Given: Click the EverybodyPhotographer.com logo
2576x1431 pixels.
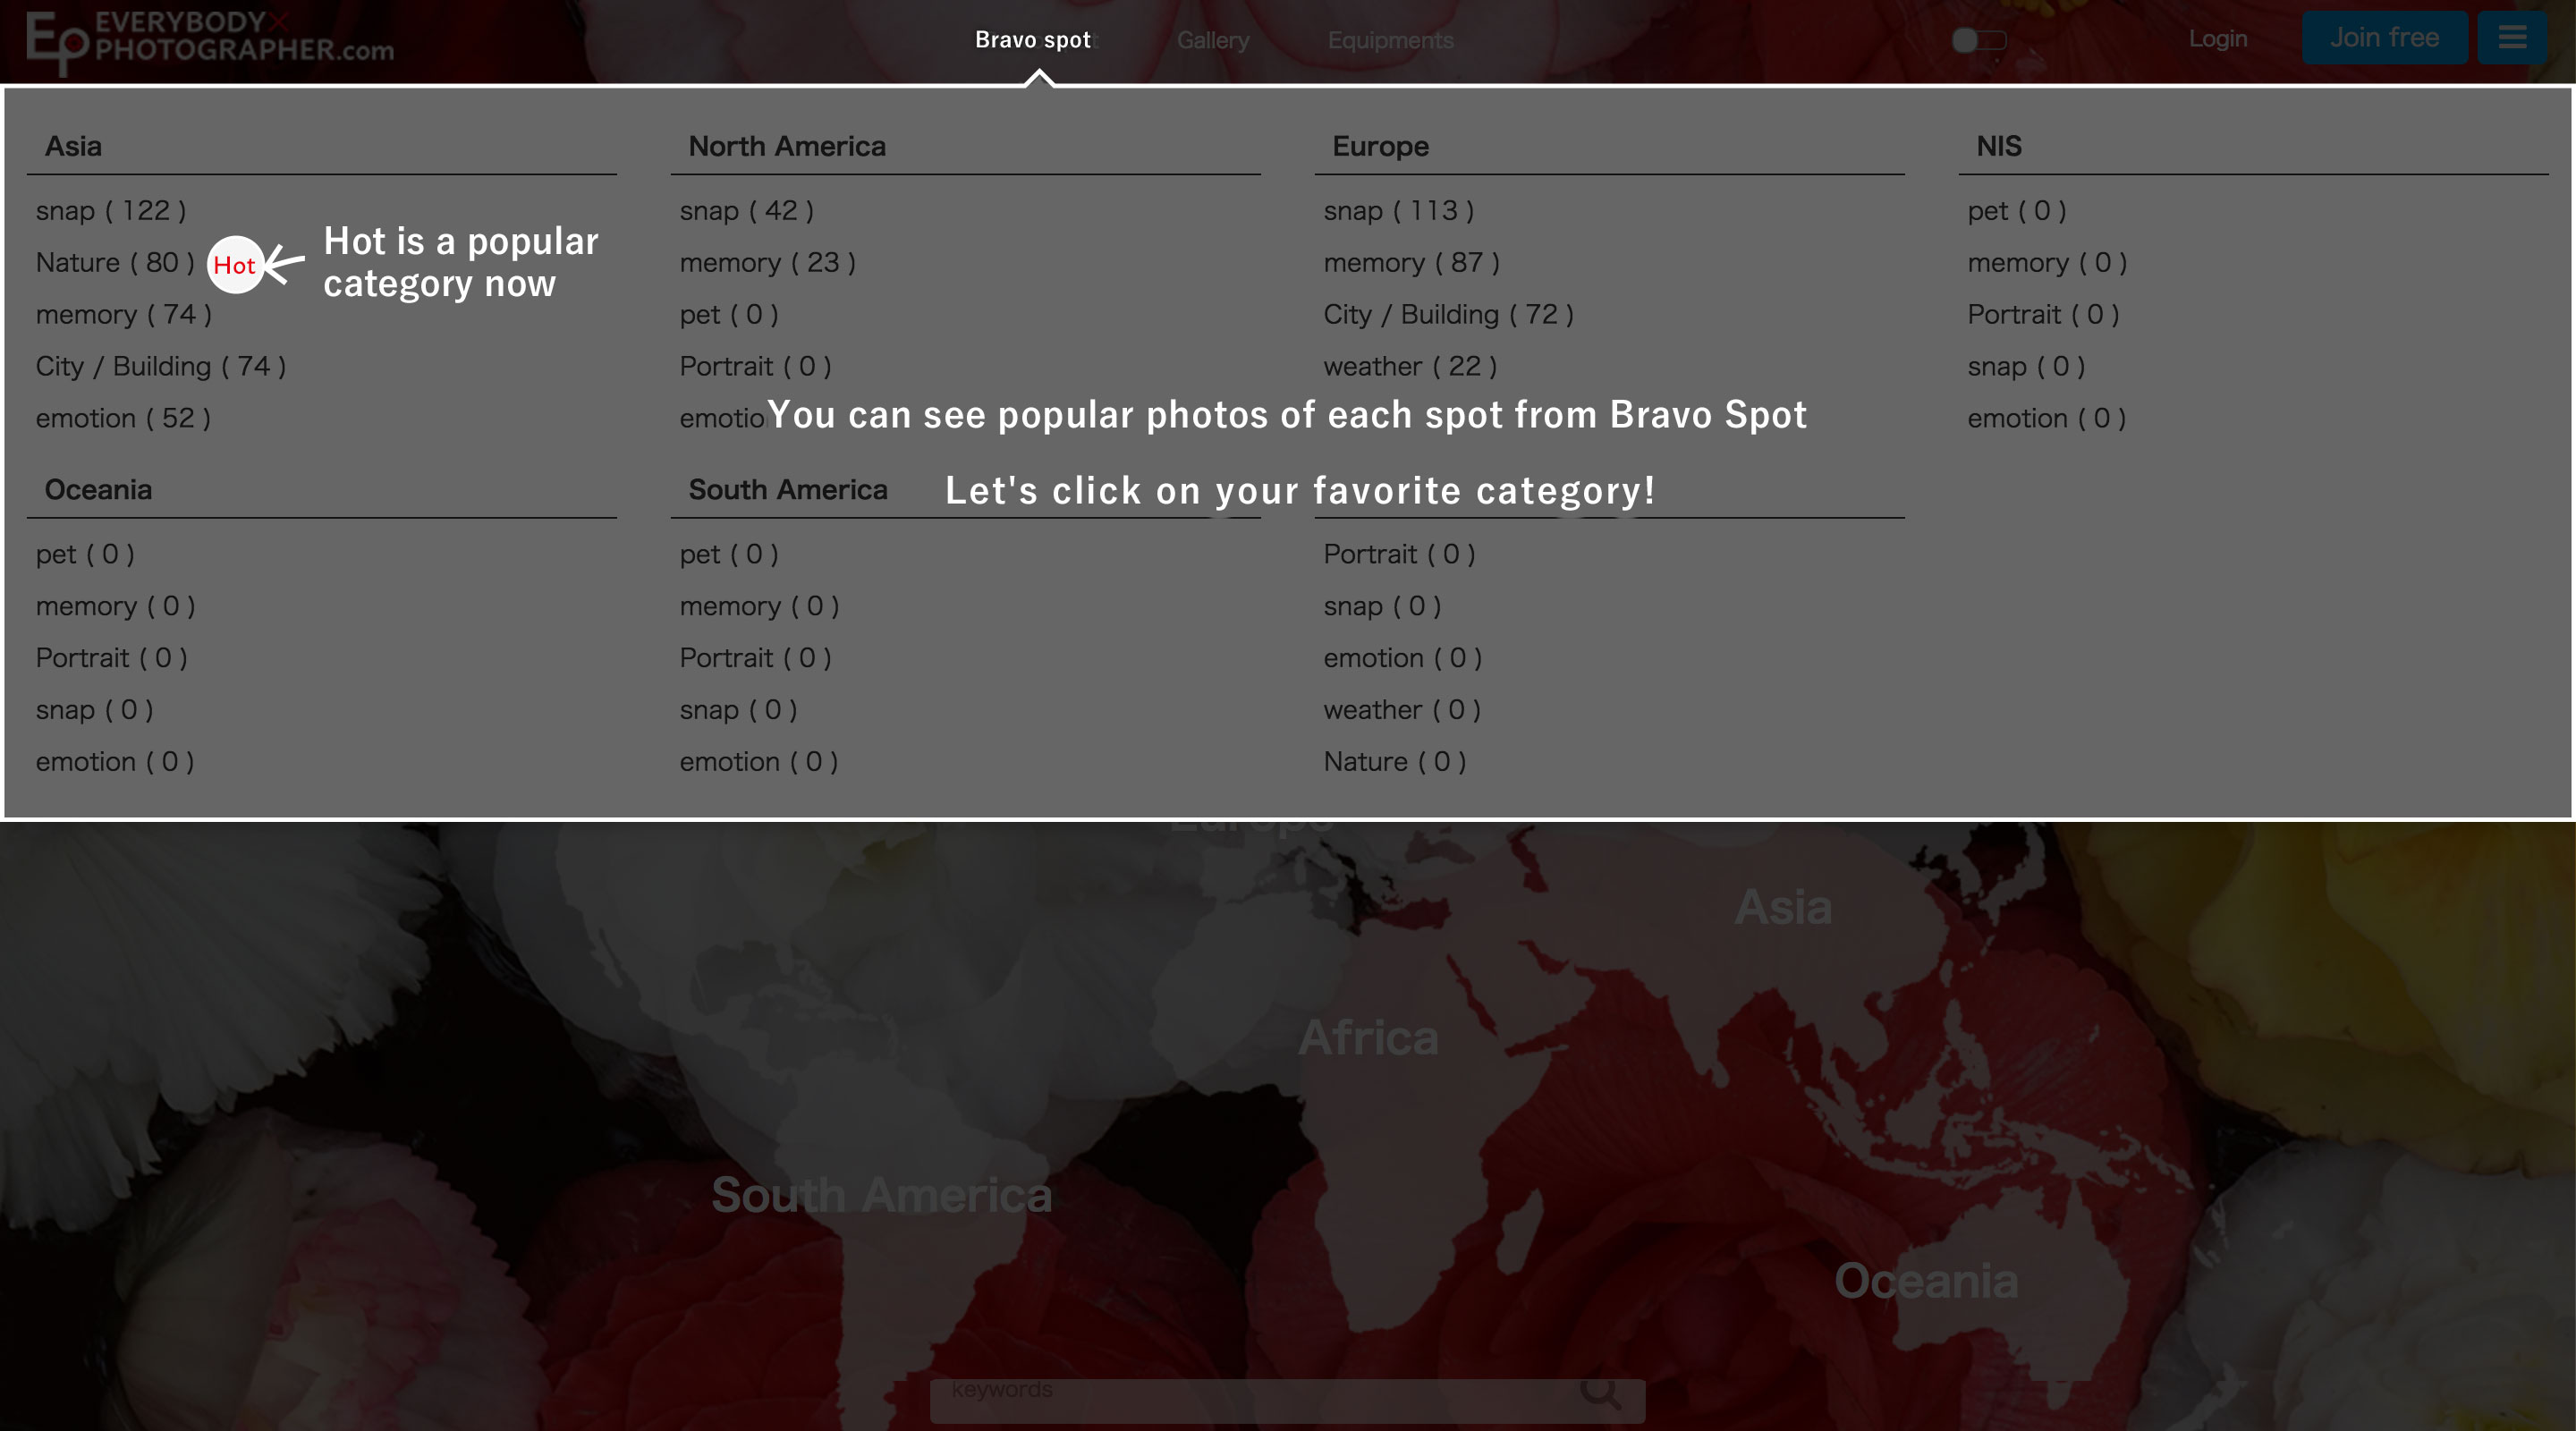Looking at the screenshot, I should pos(210,42).
